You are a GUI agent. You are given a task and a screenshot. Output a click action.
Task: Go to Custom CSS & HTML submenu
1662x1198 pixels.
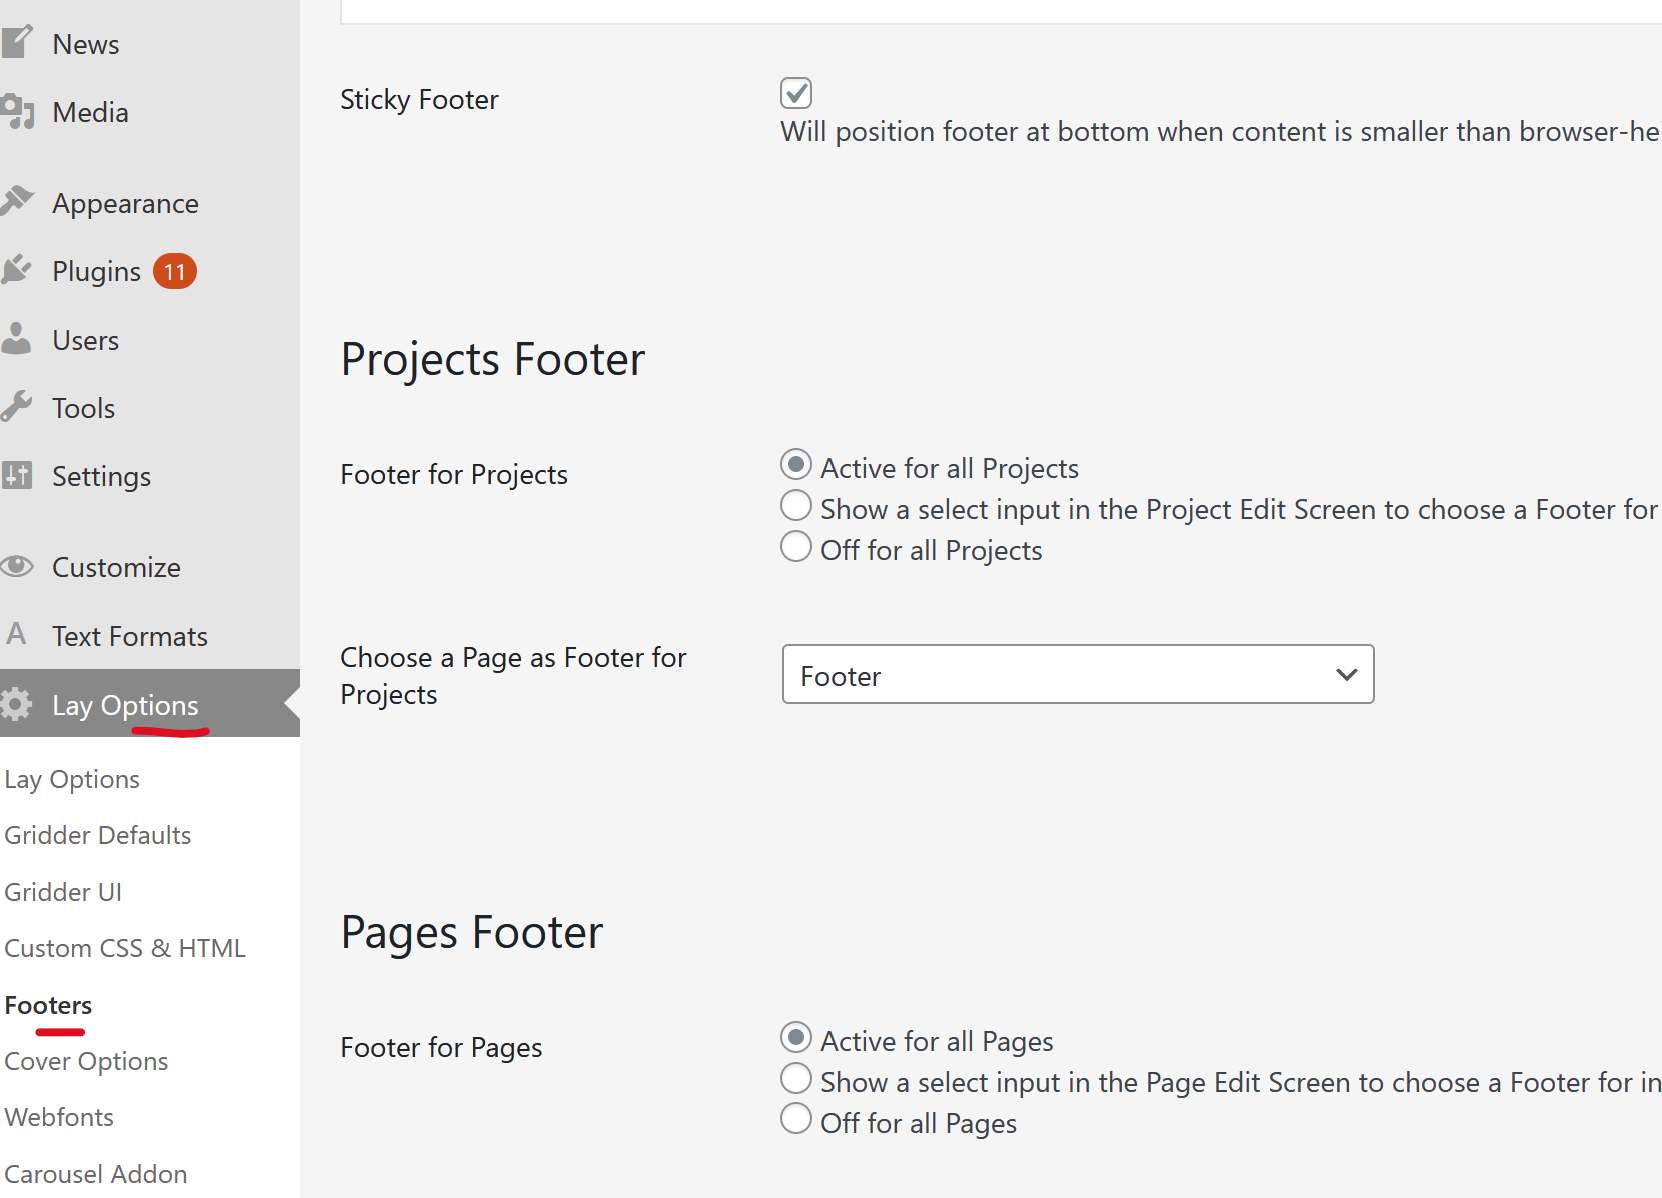125,948
